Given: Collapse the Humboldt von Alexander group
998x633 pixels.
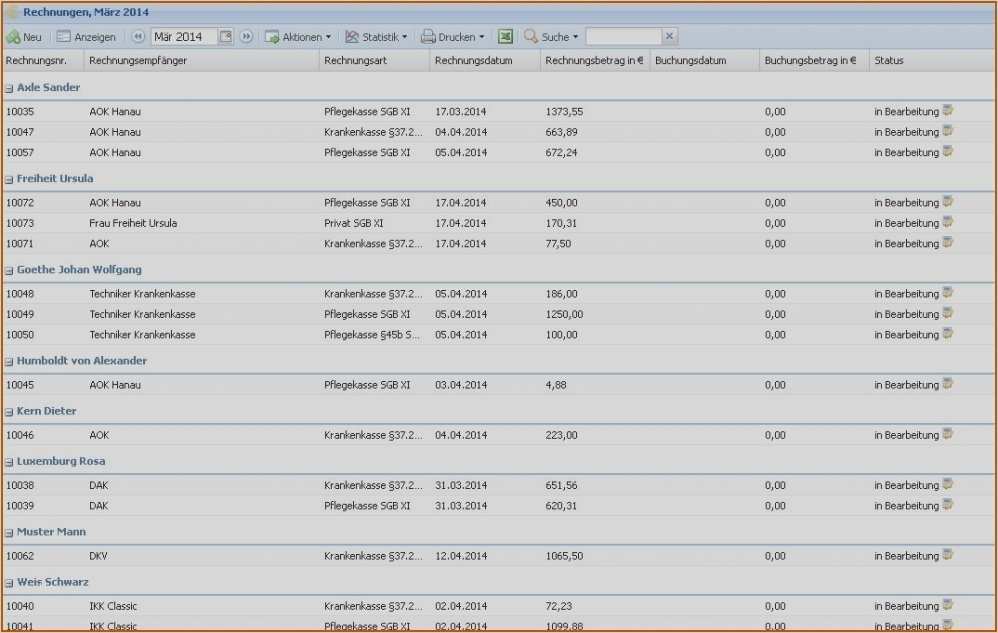Looking at the screenshot, I should [9, 361].
